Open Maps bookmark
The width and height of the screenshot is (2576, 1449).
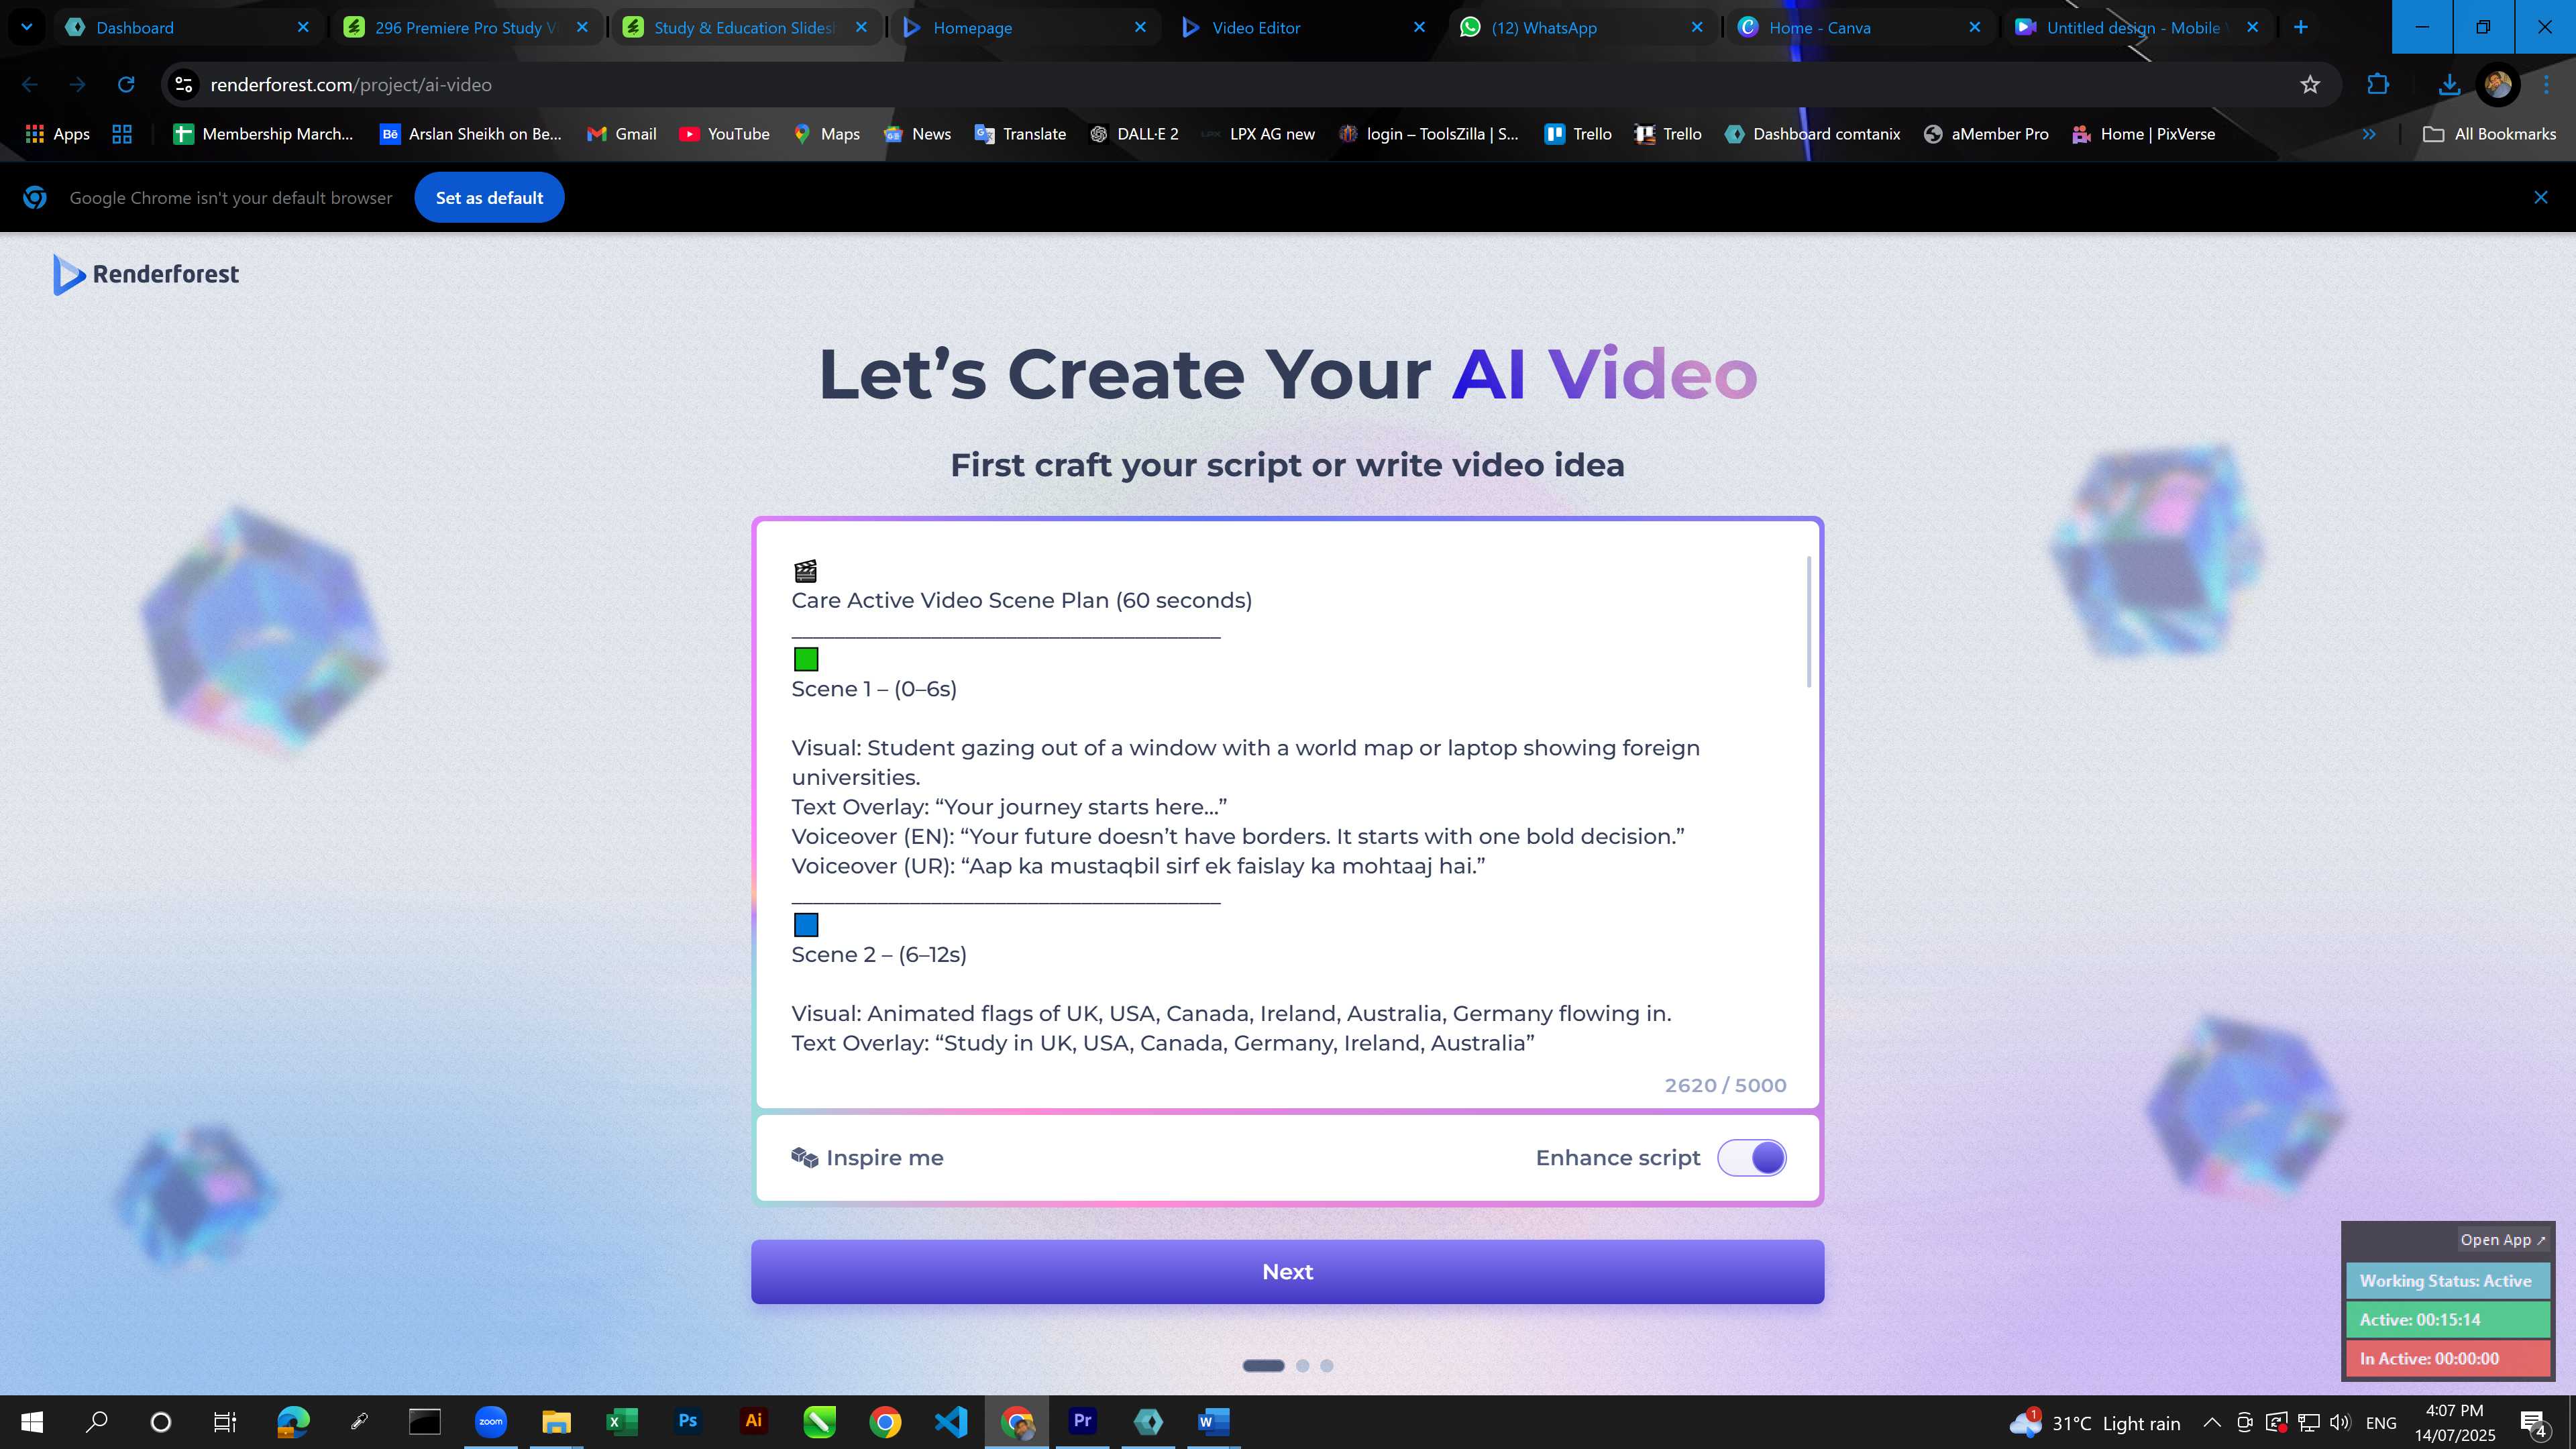(x=827, y=134)
